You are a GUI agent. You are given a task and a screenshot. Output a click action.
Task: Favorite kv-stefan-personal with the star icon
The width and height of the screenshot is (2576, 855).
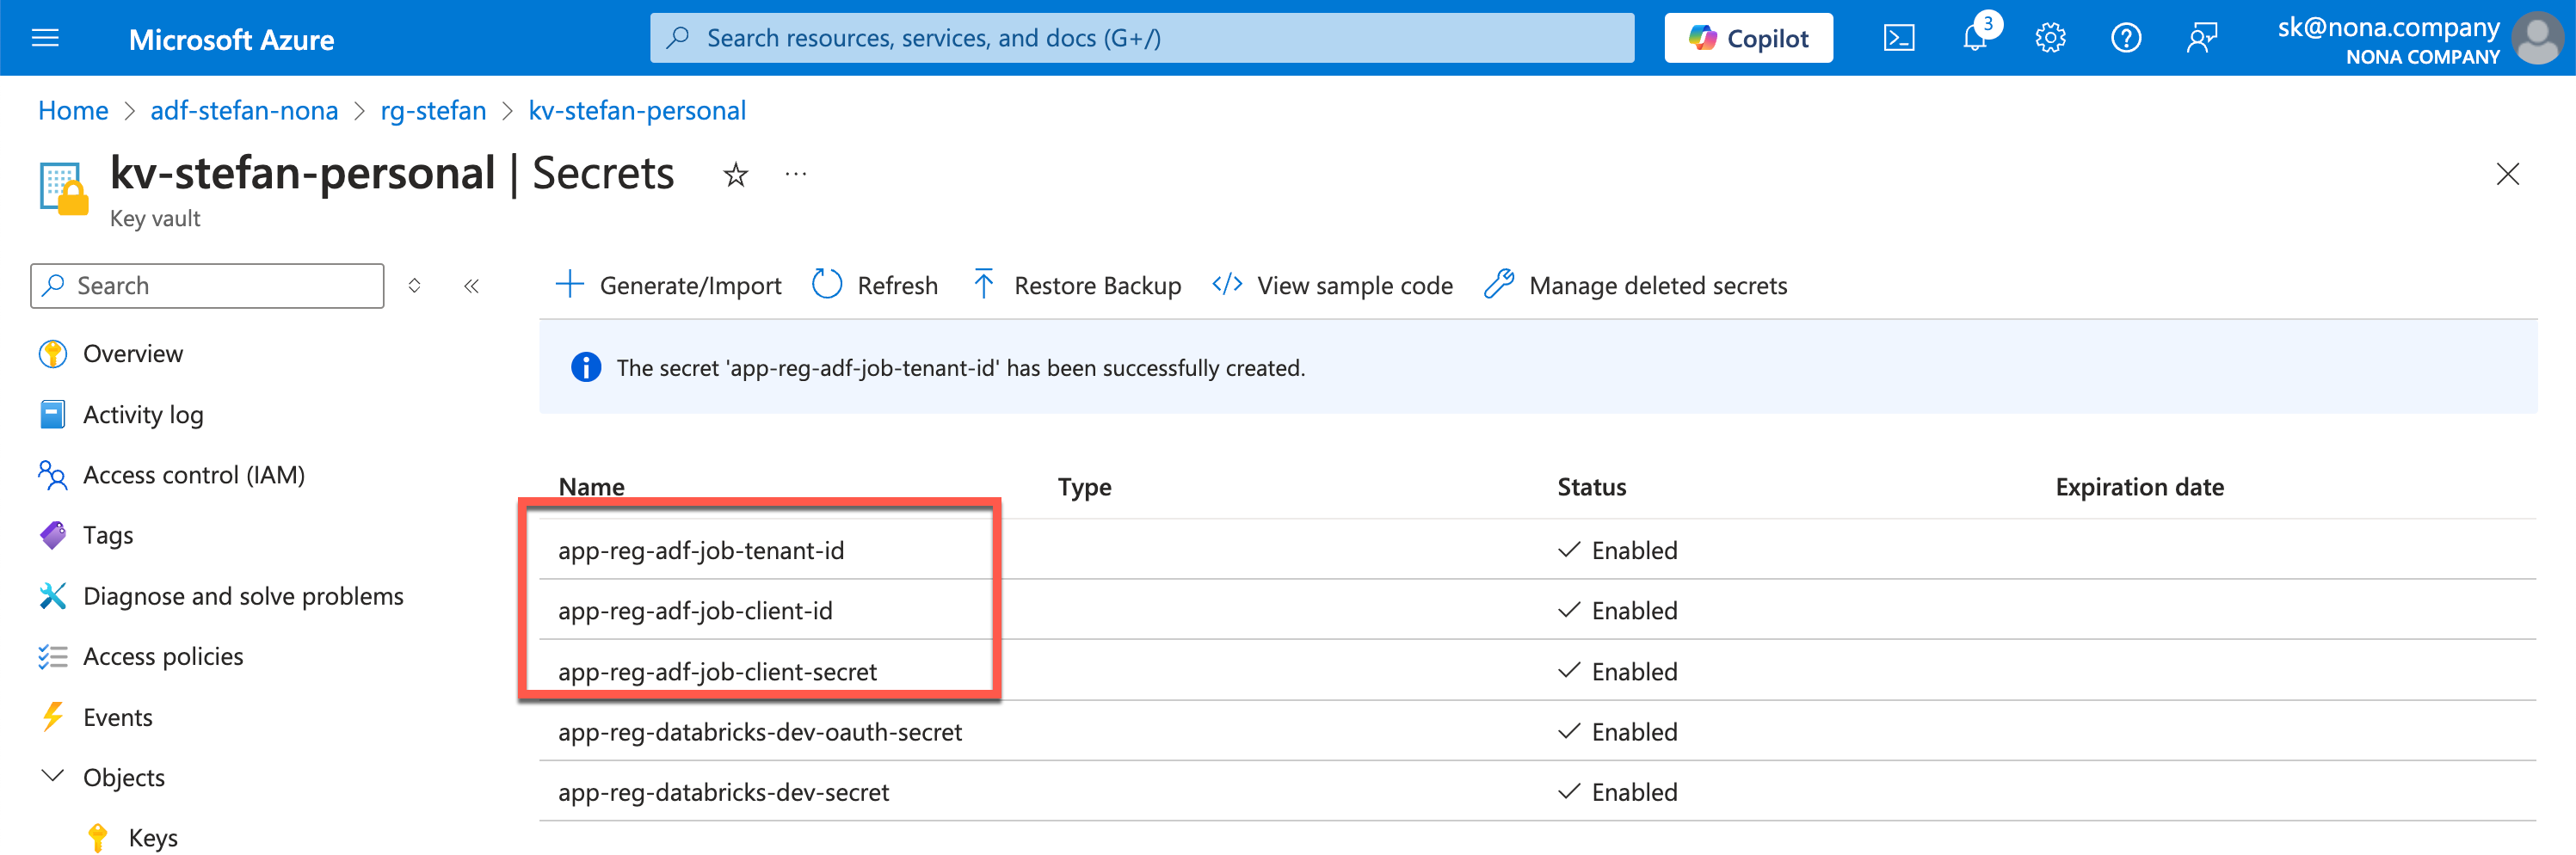tap(736, 175)
